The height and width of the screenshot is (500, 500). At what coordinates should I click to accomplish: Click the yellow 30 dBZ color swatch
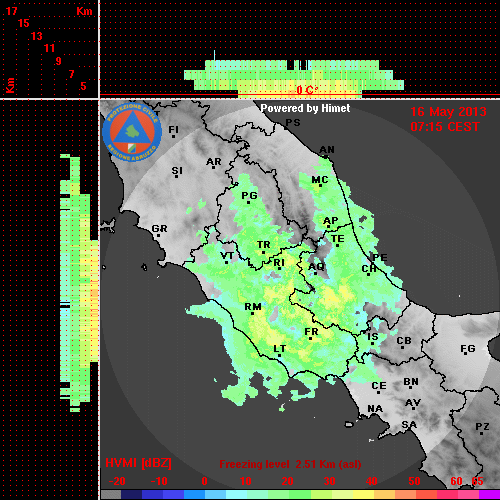click(x=342, y=494)
